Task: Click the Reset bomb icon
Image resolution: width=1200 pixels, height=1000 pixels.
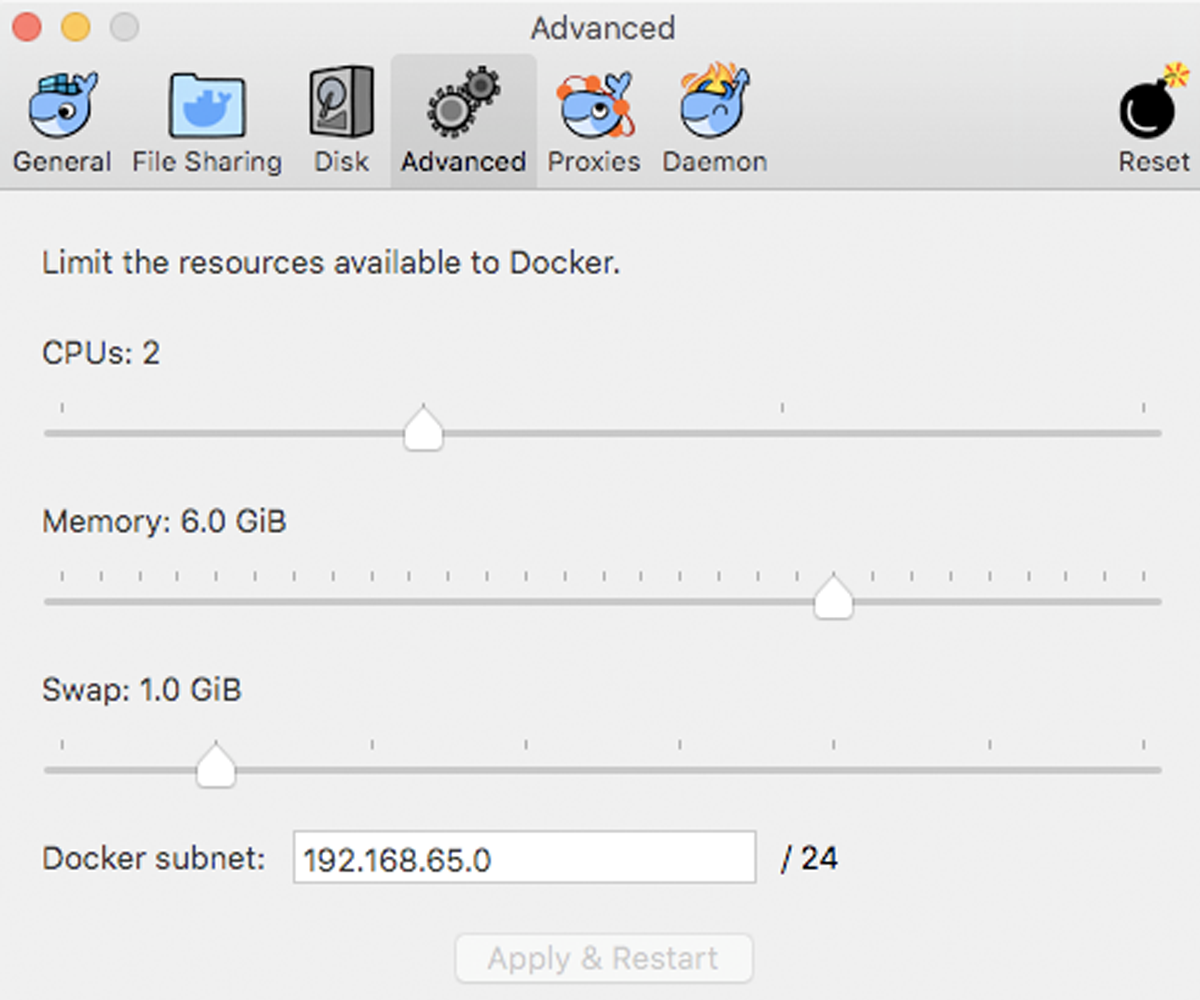Action: point(1153,105)
